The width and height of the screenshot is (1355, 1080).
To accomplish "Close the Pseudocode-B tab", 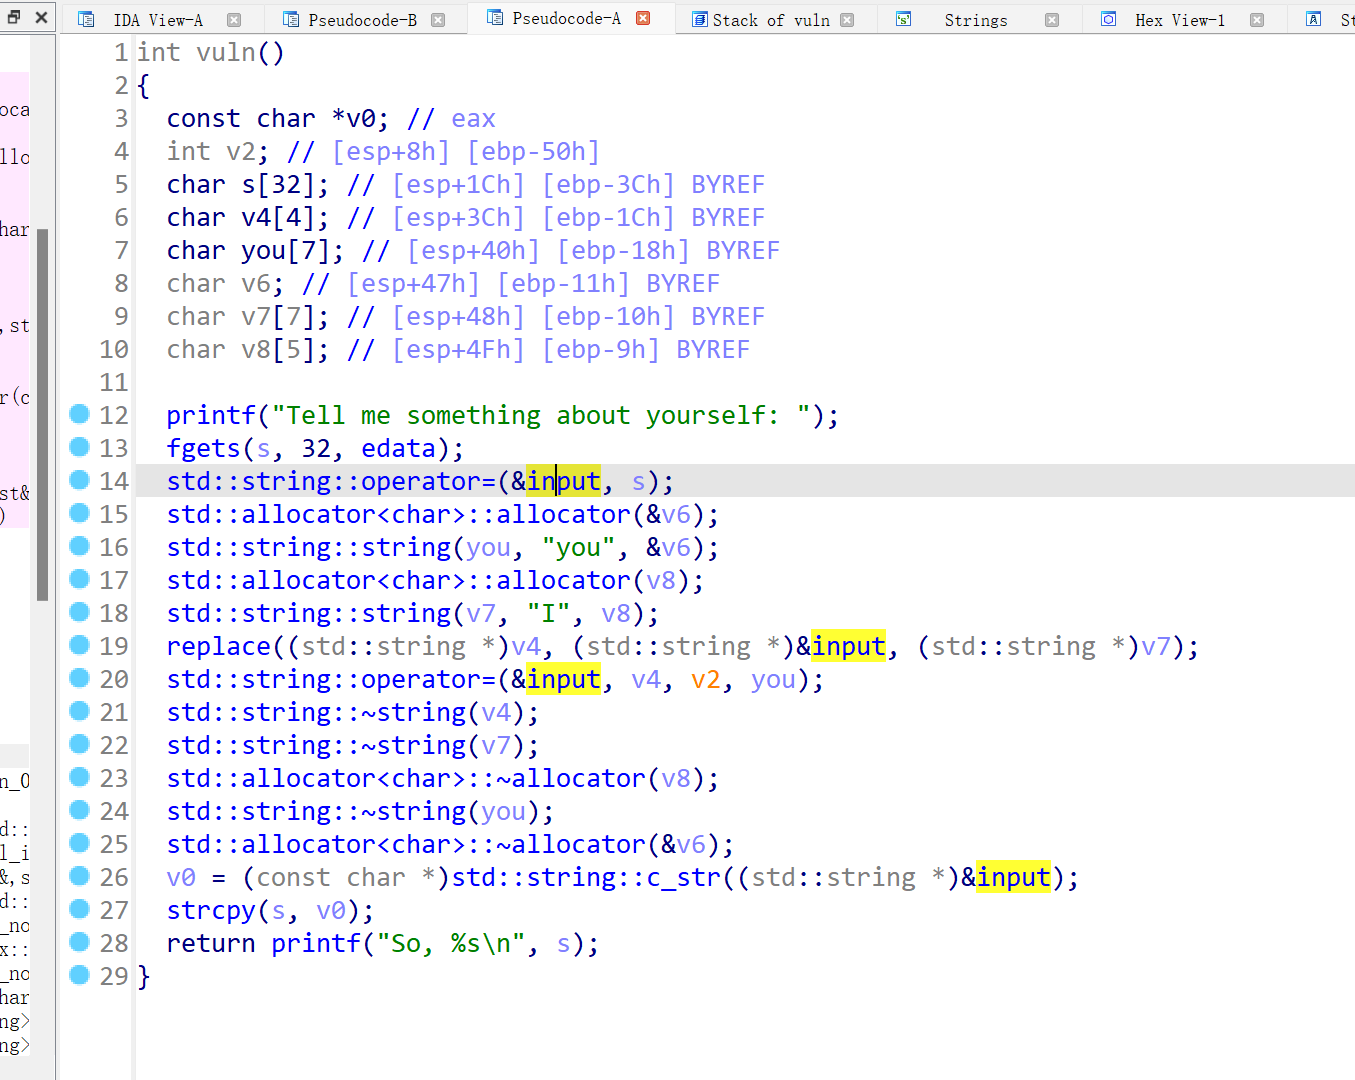I will pos(437,20).
